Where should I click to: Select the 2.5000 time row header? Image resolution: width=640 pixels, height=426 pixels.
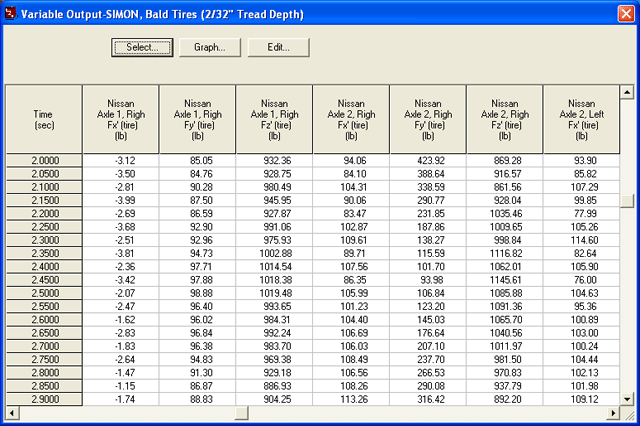tap(44, 291)
